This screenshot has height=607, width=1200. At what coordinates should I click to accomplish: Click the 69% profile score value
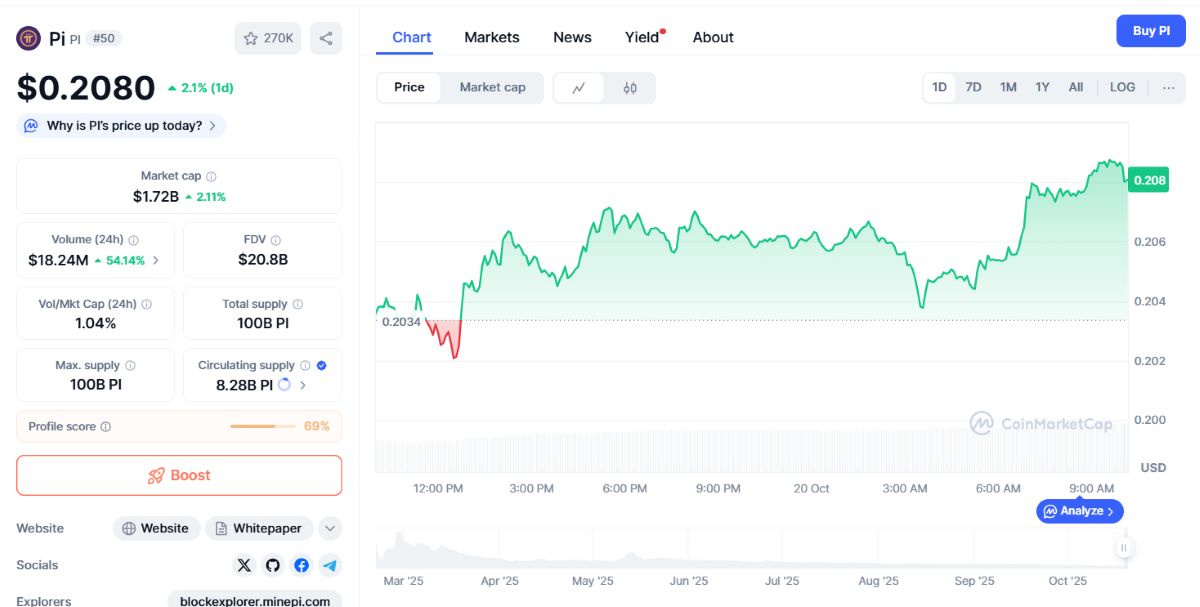point(317,427)
